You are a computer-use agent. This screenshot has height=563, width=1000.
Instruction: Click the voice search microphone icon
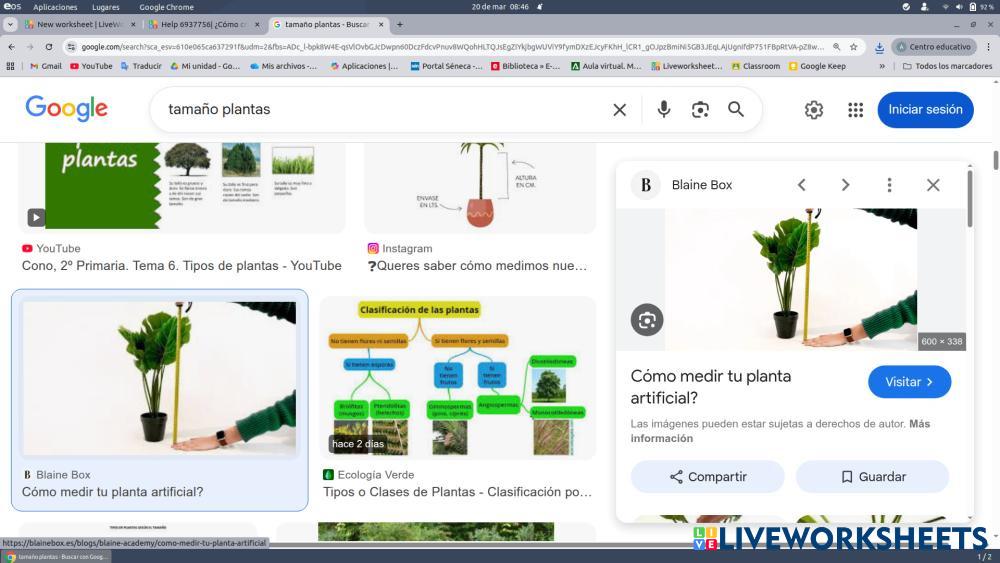tap(663, 110)
